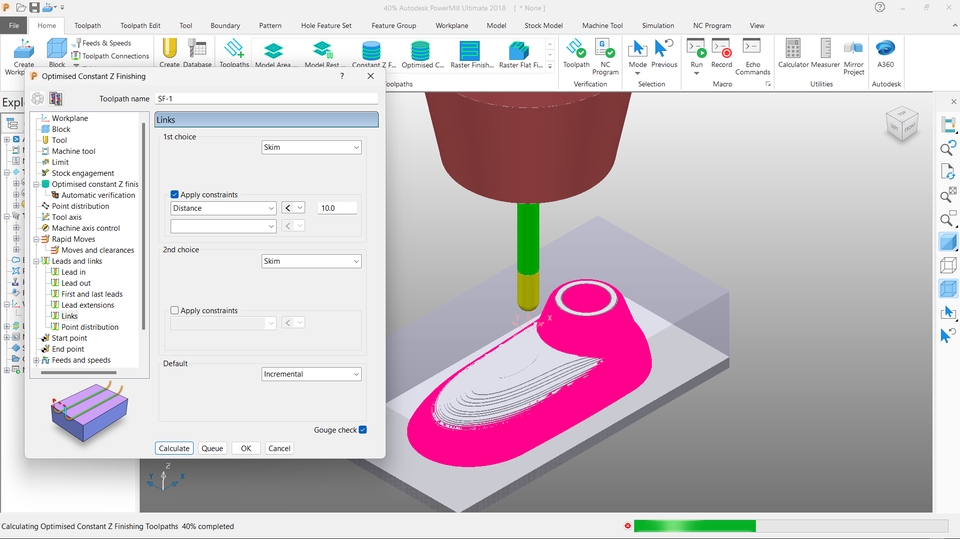Open the A360 icon

tap(885, 53)
